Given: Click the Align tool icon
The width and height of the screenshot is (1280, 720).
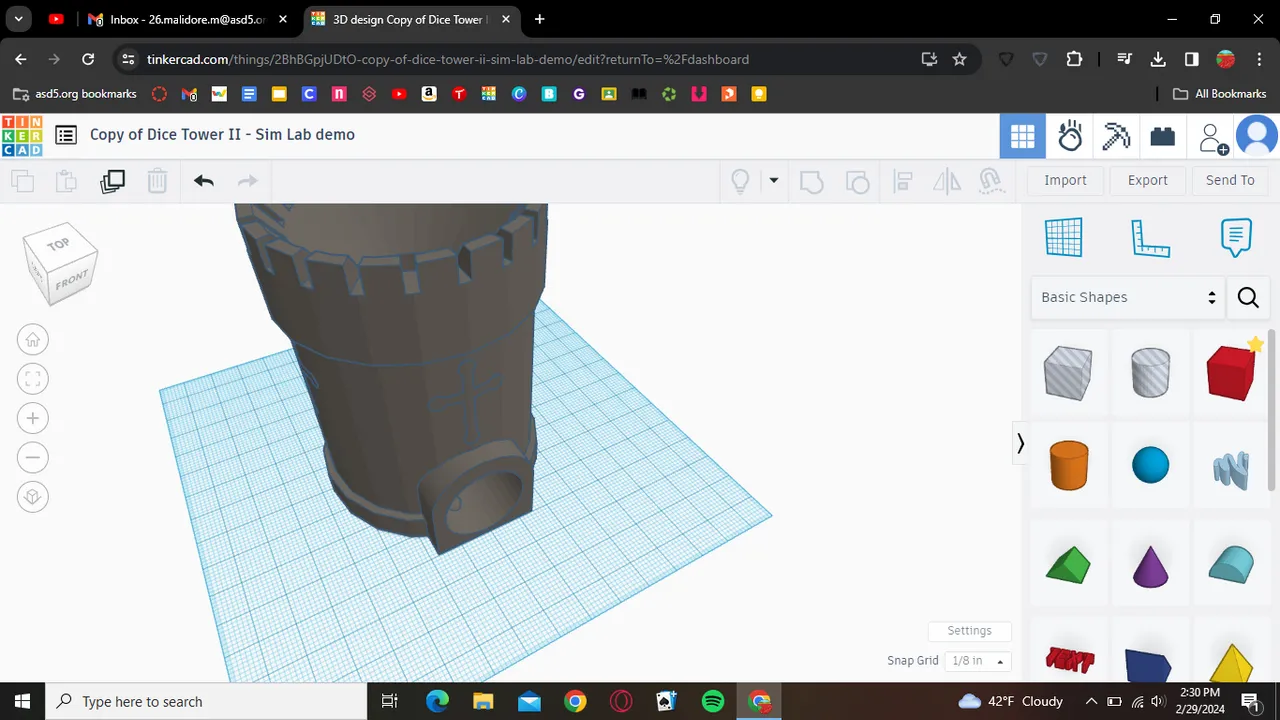Looking at the screenshot, I should [x=902, y=181].
